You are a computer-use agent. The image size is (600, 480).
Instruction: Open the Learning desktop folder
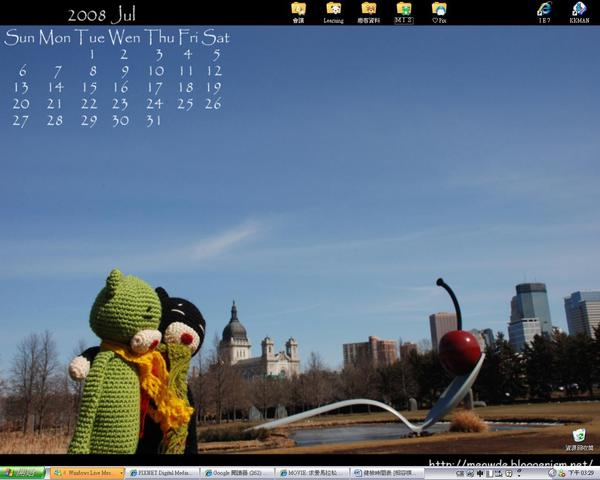tap(334, 13)
